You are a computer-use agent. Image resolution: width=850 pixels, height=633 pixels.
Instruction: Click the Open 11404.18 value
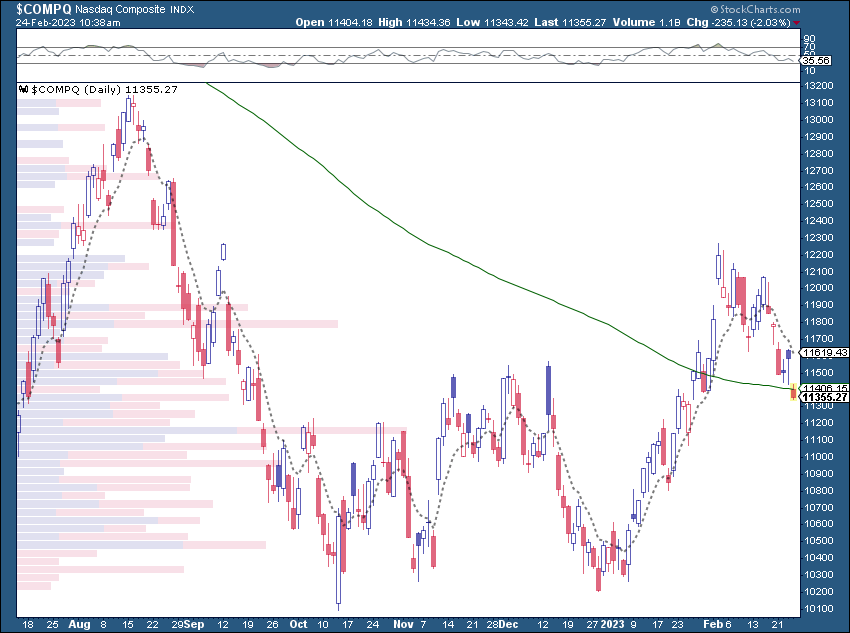[334, 23]
